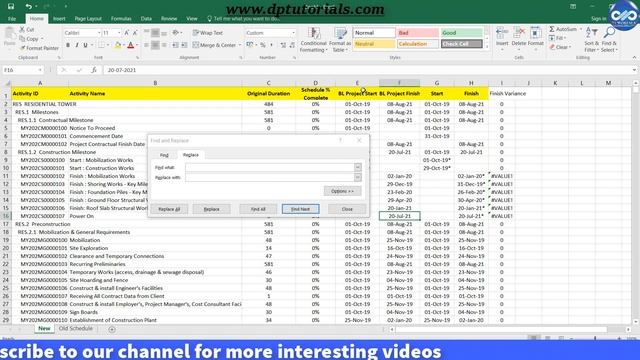This screenshot has height=360, width=640.
Task: Click the AutoSum sigma icon
Action: click(x=552, y=29)
